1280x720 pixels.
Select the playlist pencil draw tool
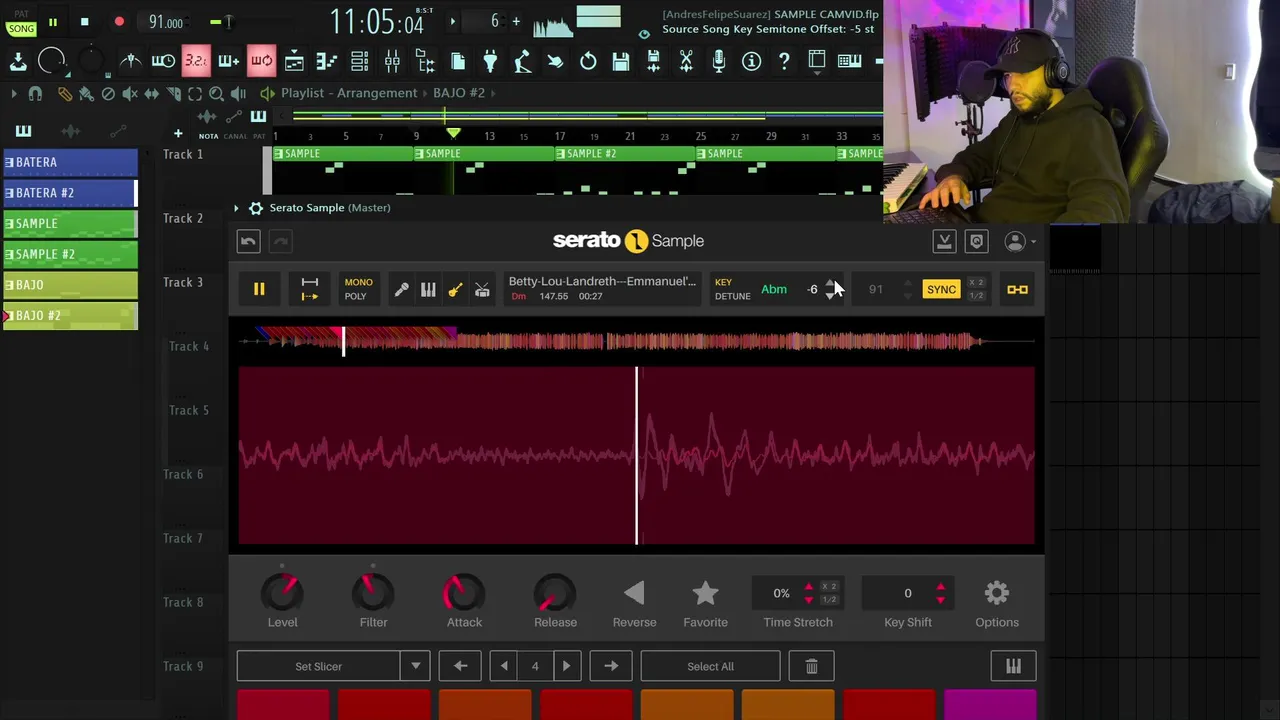[65, 93]
